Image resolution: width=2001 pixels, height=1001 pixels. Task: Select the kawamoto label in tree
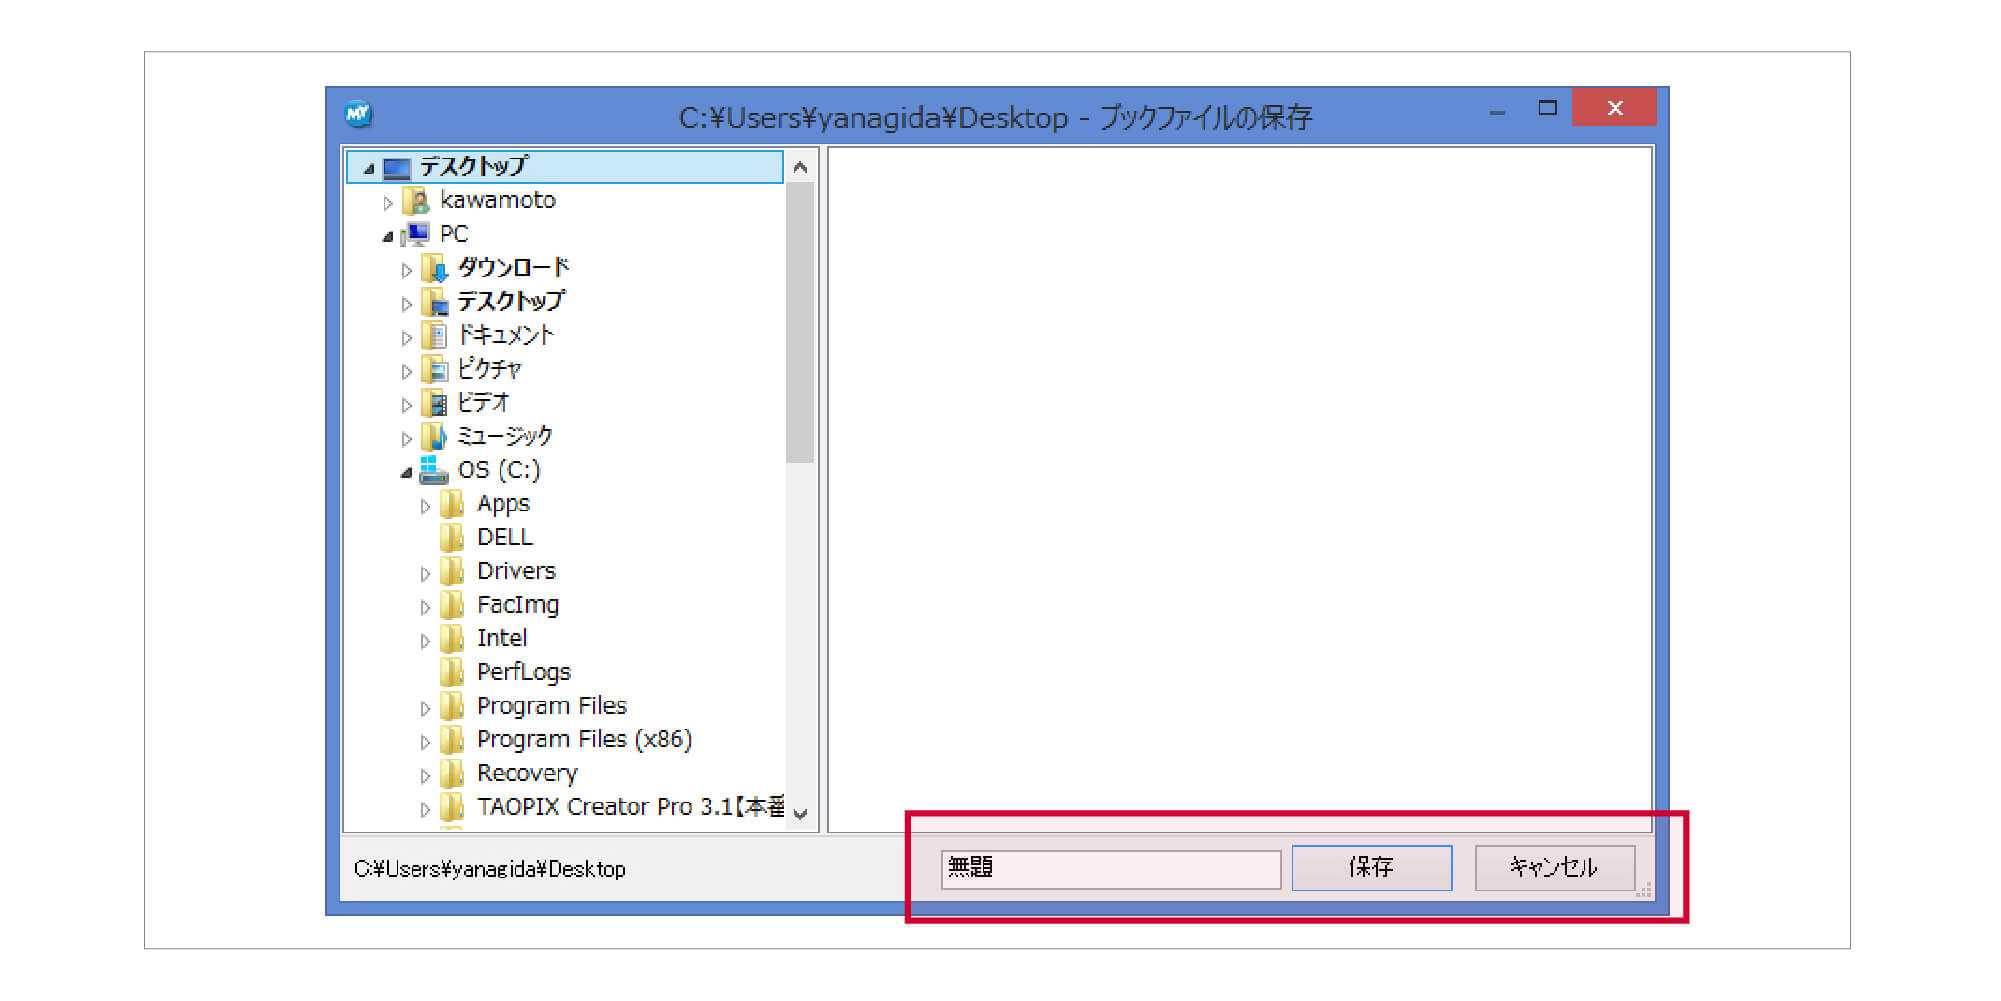498,200
